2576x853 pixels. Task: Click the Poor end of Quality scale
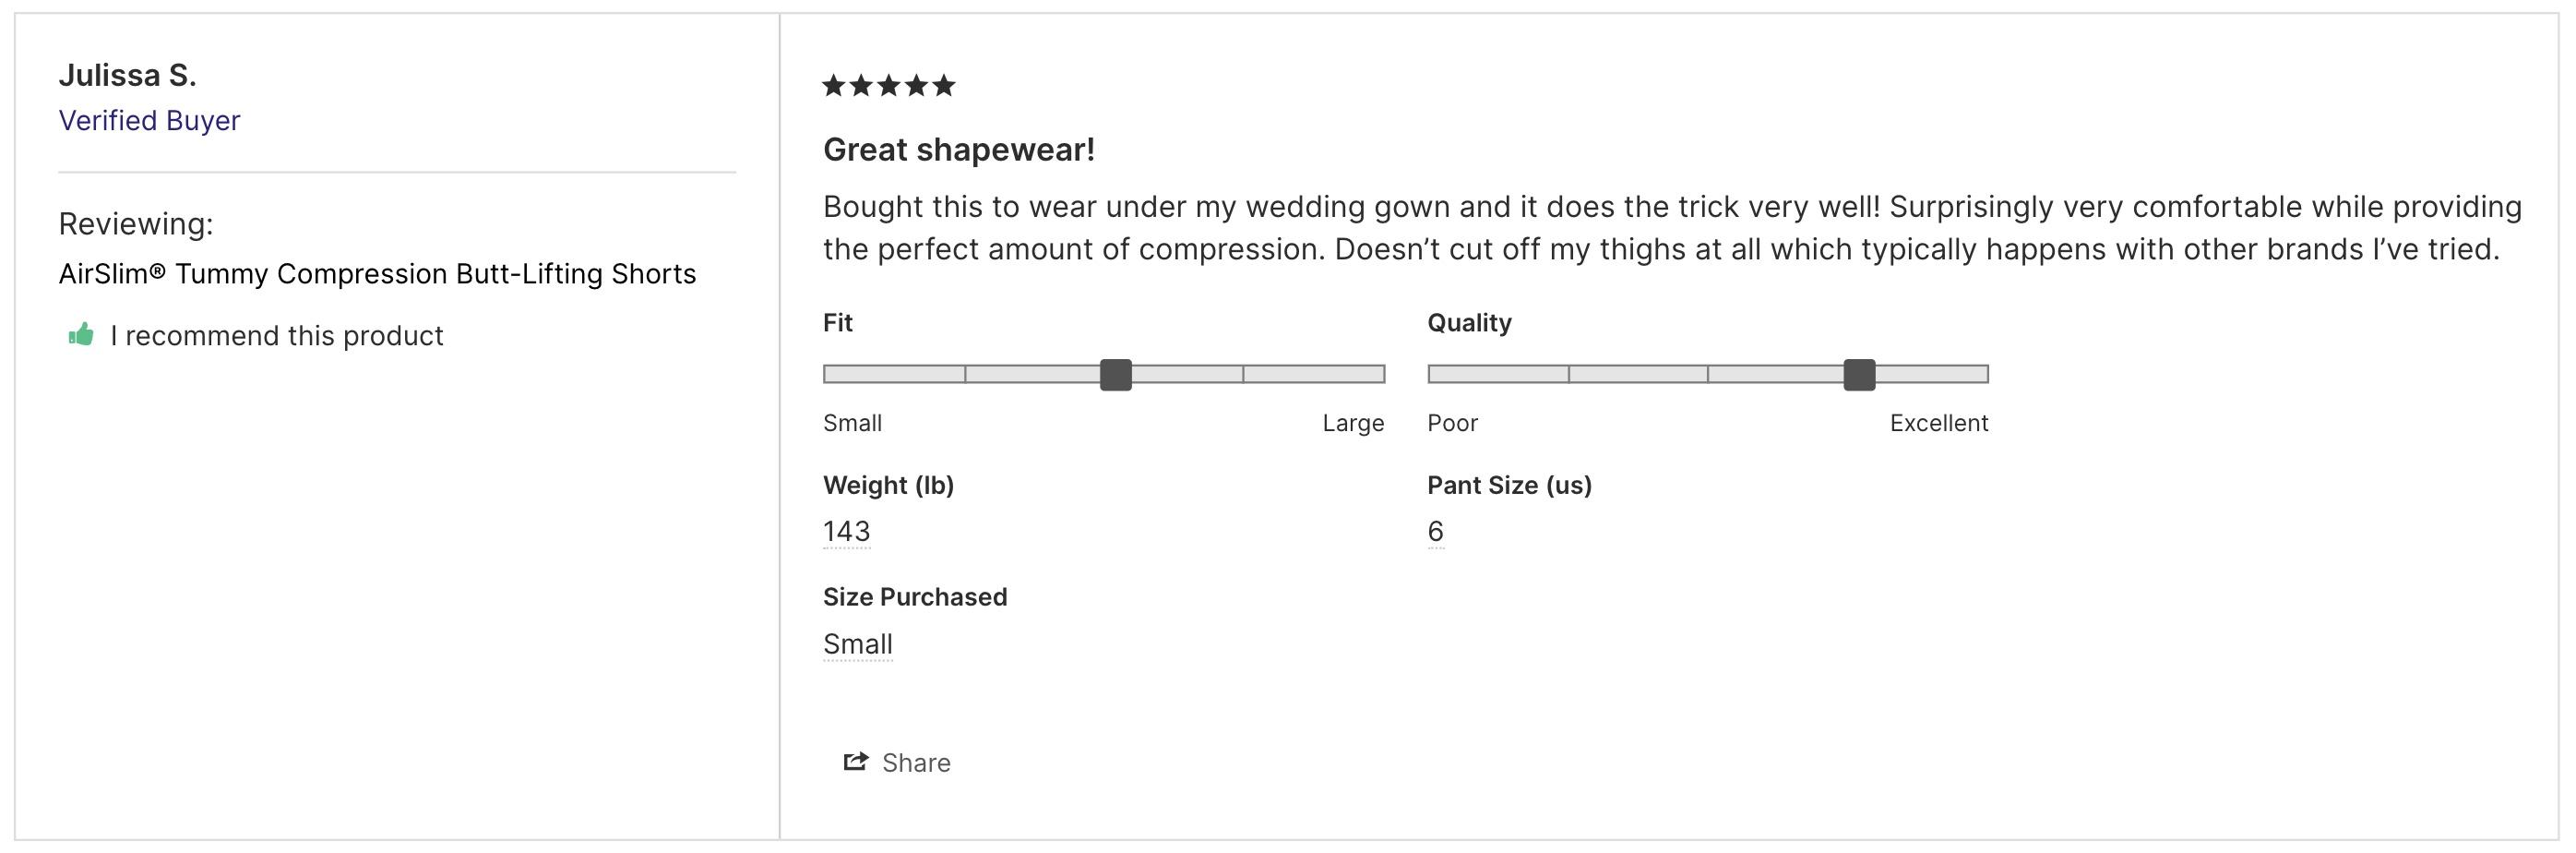pos(1452,423)
